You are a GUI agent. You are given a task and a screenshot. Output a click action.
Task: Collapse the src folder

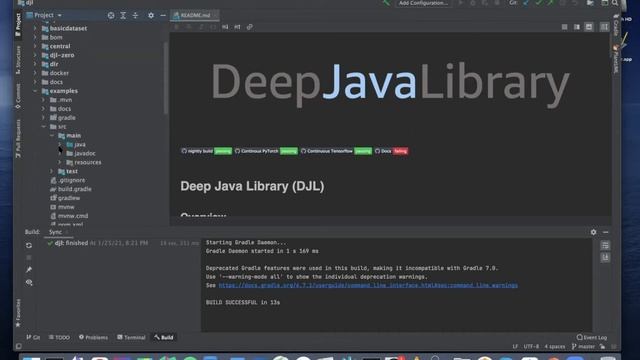[x=44, y=127]
